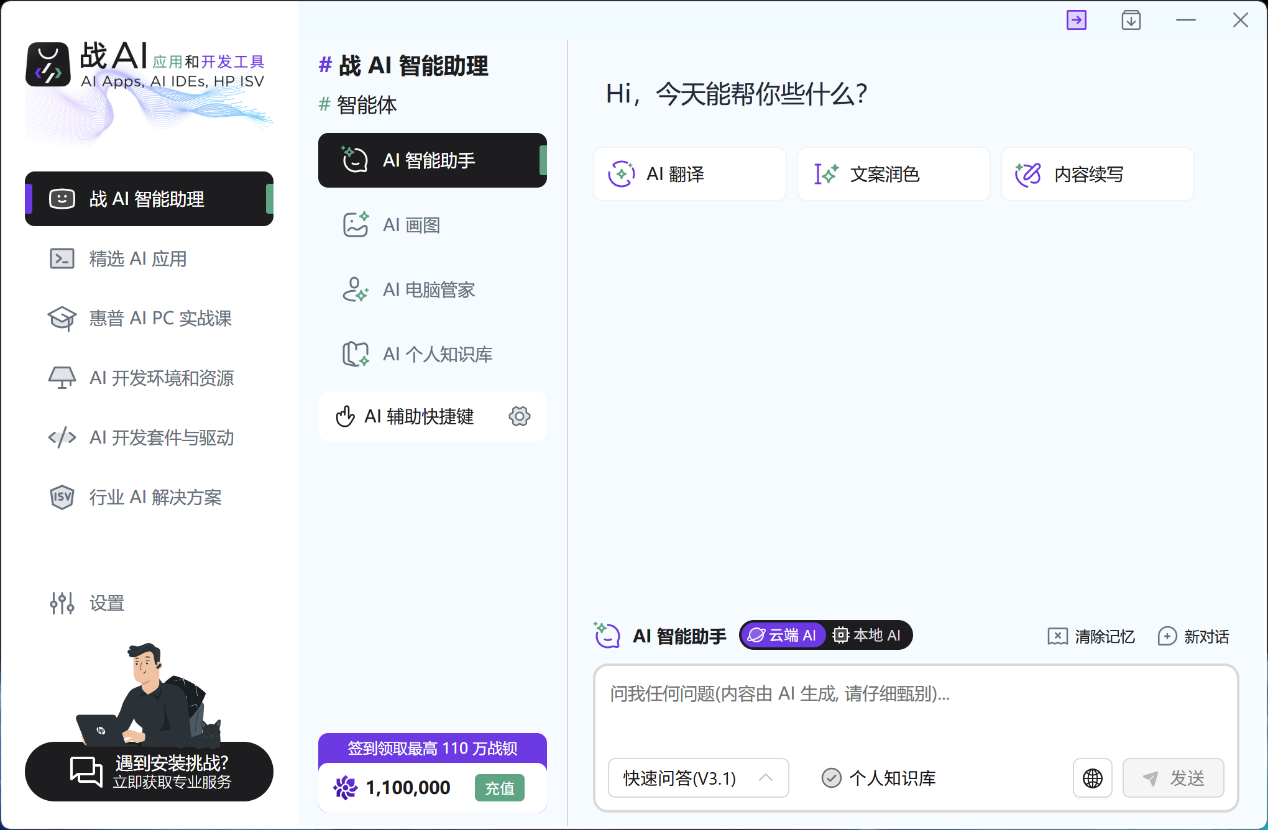Click the purple panel collapse arrow icon
1268x830 pixels.
[x=1076, y=19]
